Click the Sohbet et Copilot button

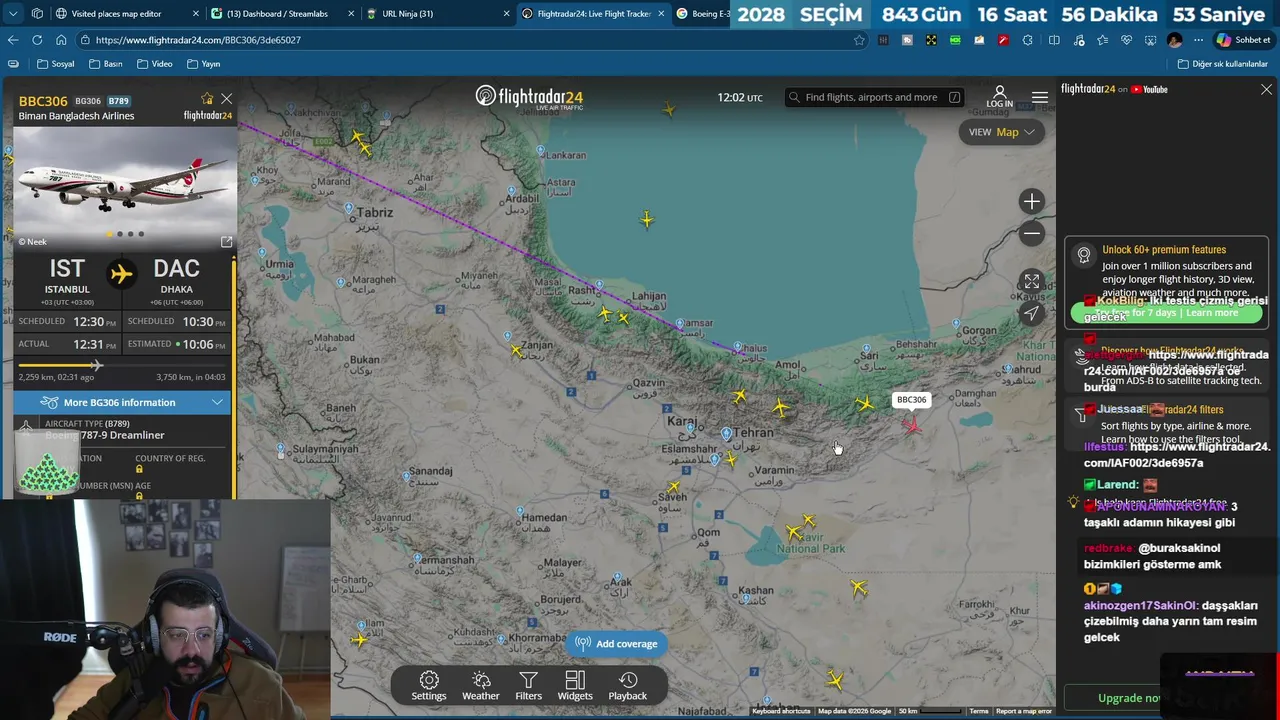point(1243,40)
